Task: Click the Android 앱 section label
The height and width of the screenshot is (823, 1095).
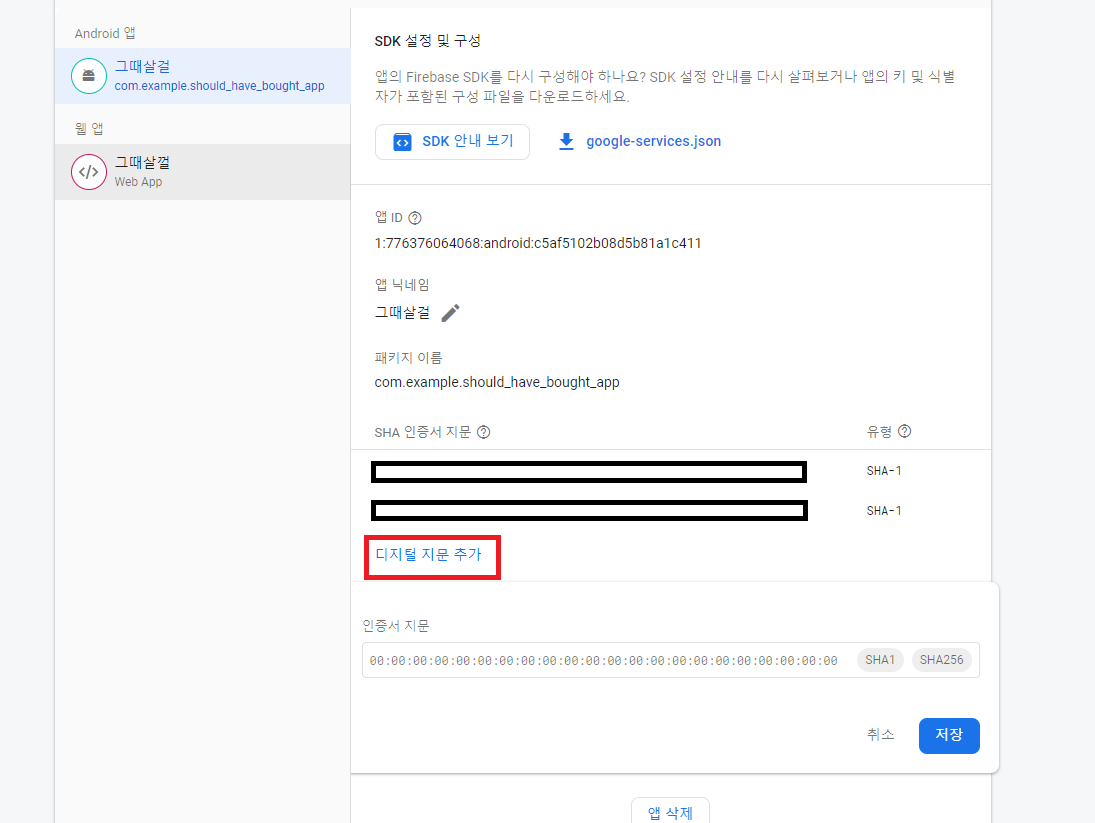Action: pyautogui.click(x=105, y=34)
